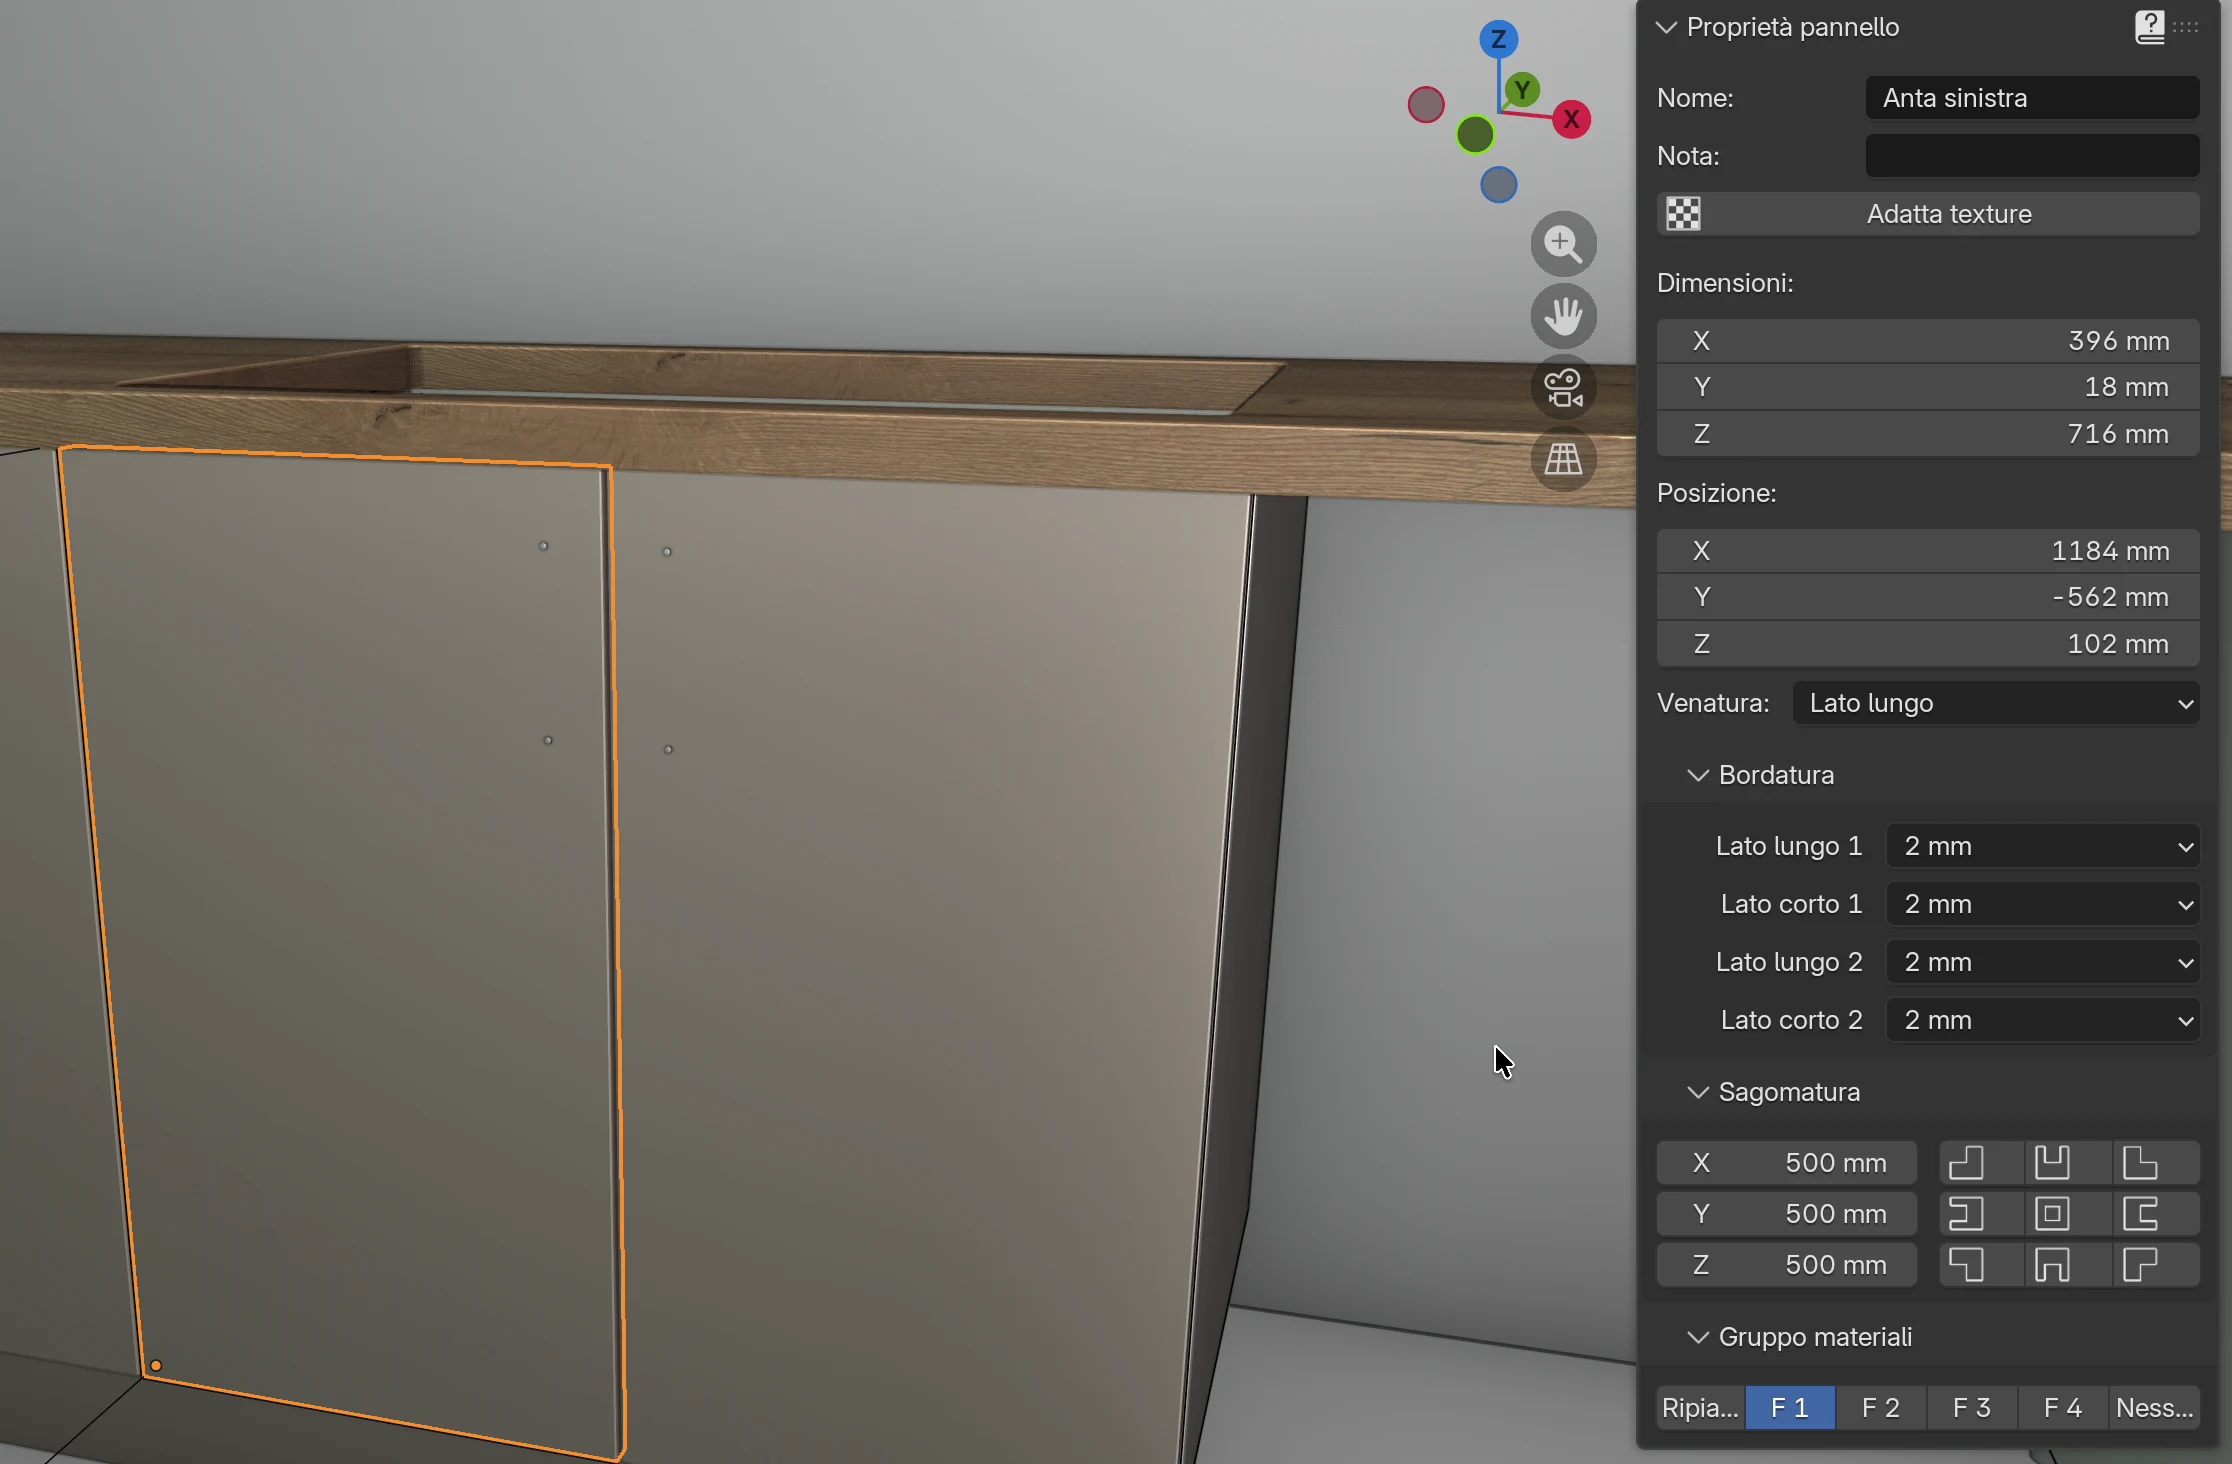Click Dimensioni Z 716 mm field
Screen dimensions: 2232x1464
(x=1928, y=434)
